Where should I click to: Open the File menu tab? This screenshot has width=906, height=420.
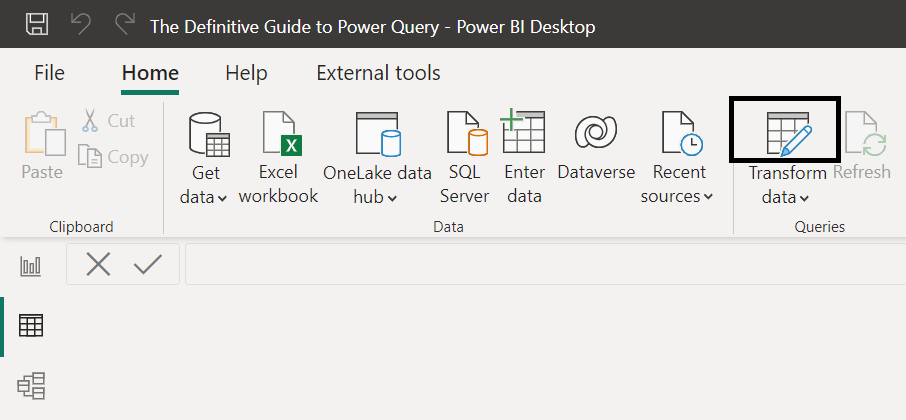(x=49, y=73)
